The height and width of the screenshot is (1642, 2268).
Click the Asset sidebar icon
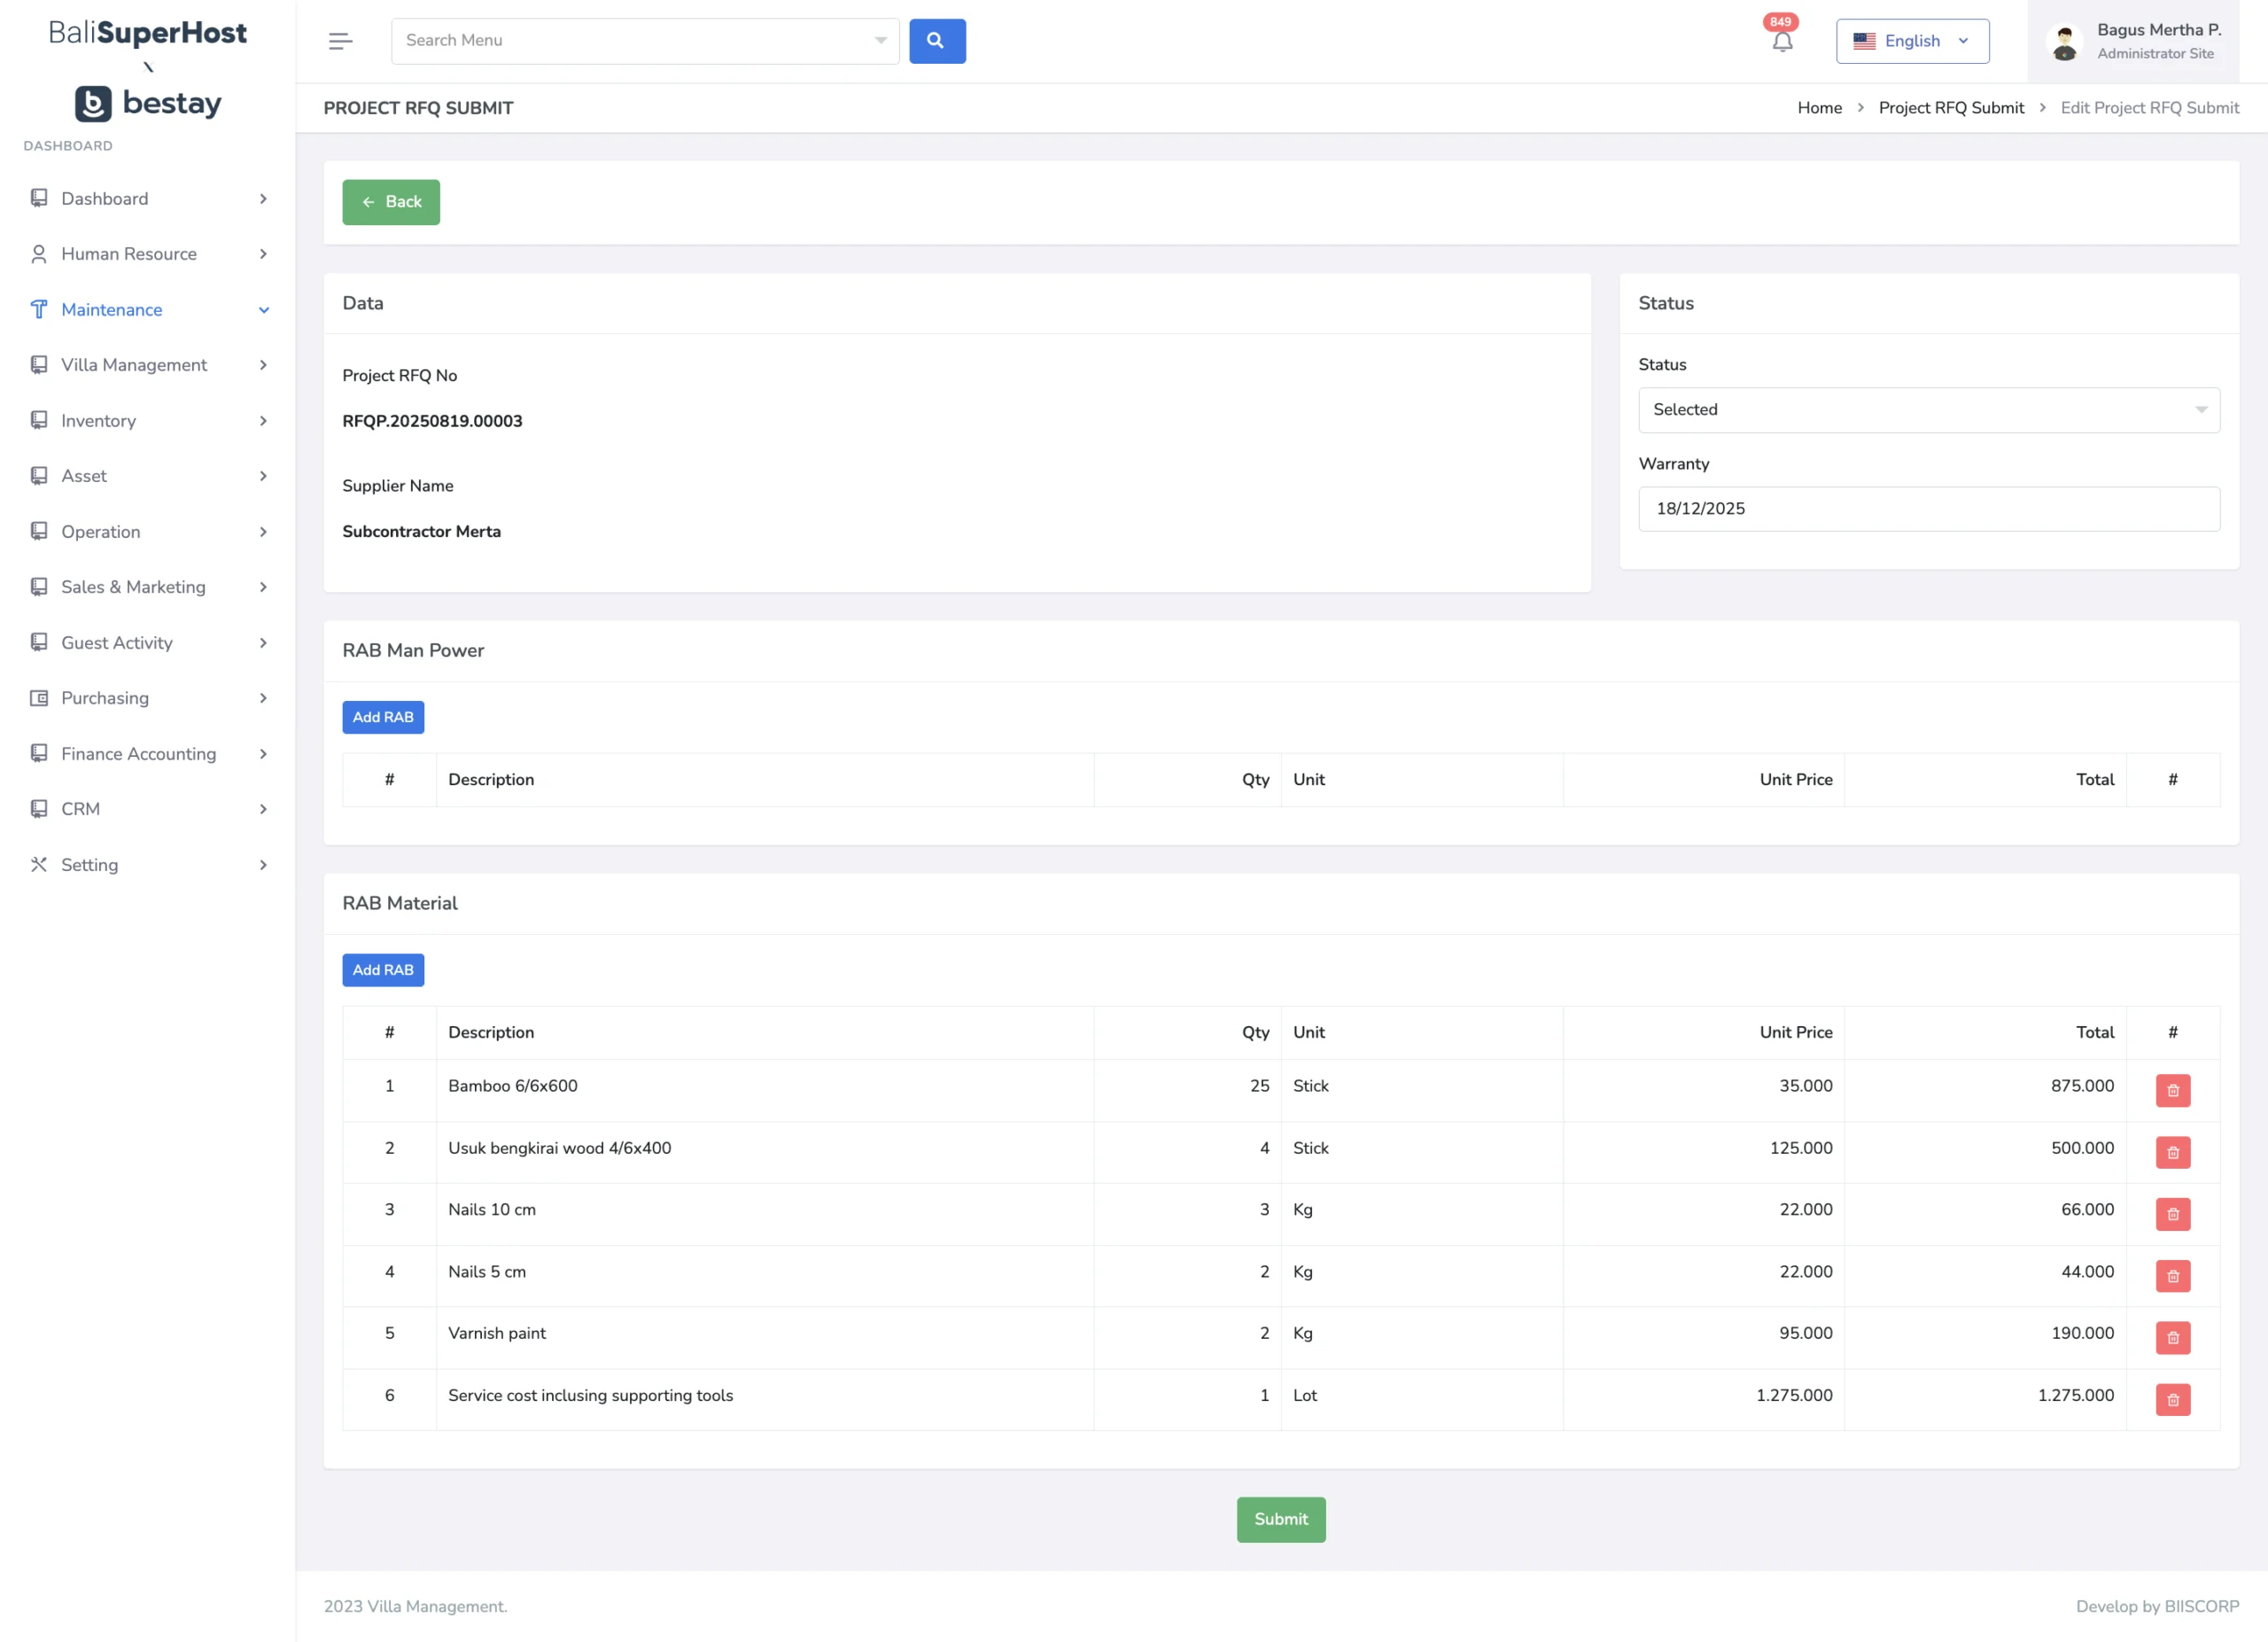pos(39,476)
